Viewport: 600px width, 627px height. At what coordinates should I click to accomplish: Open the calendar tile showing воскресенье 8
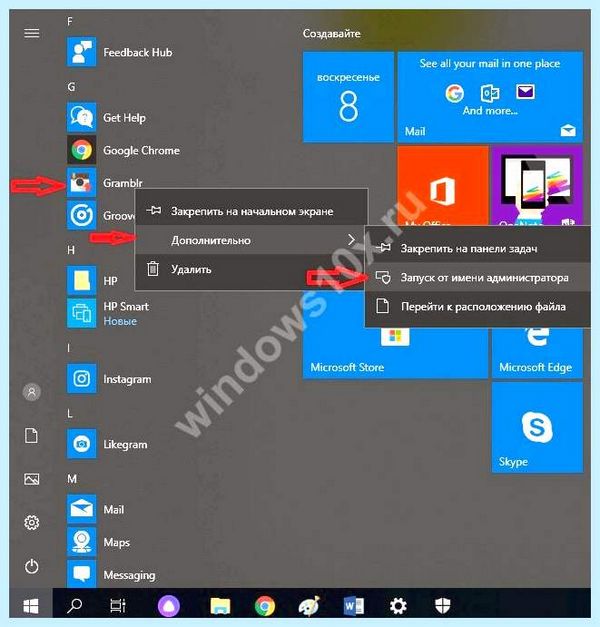click(348, 96)
